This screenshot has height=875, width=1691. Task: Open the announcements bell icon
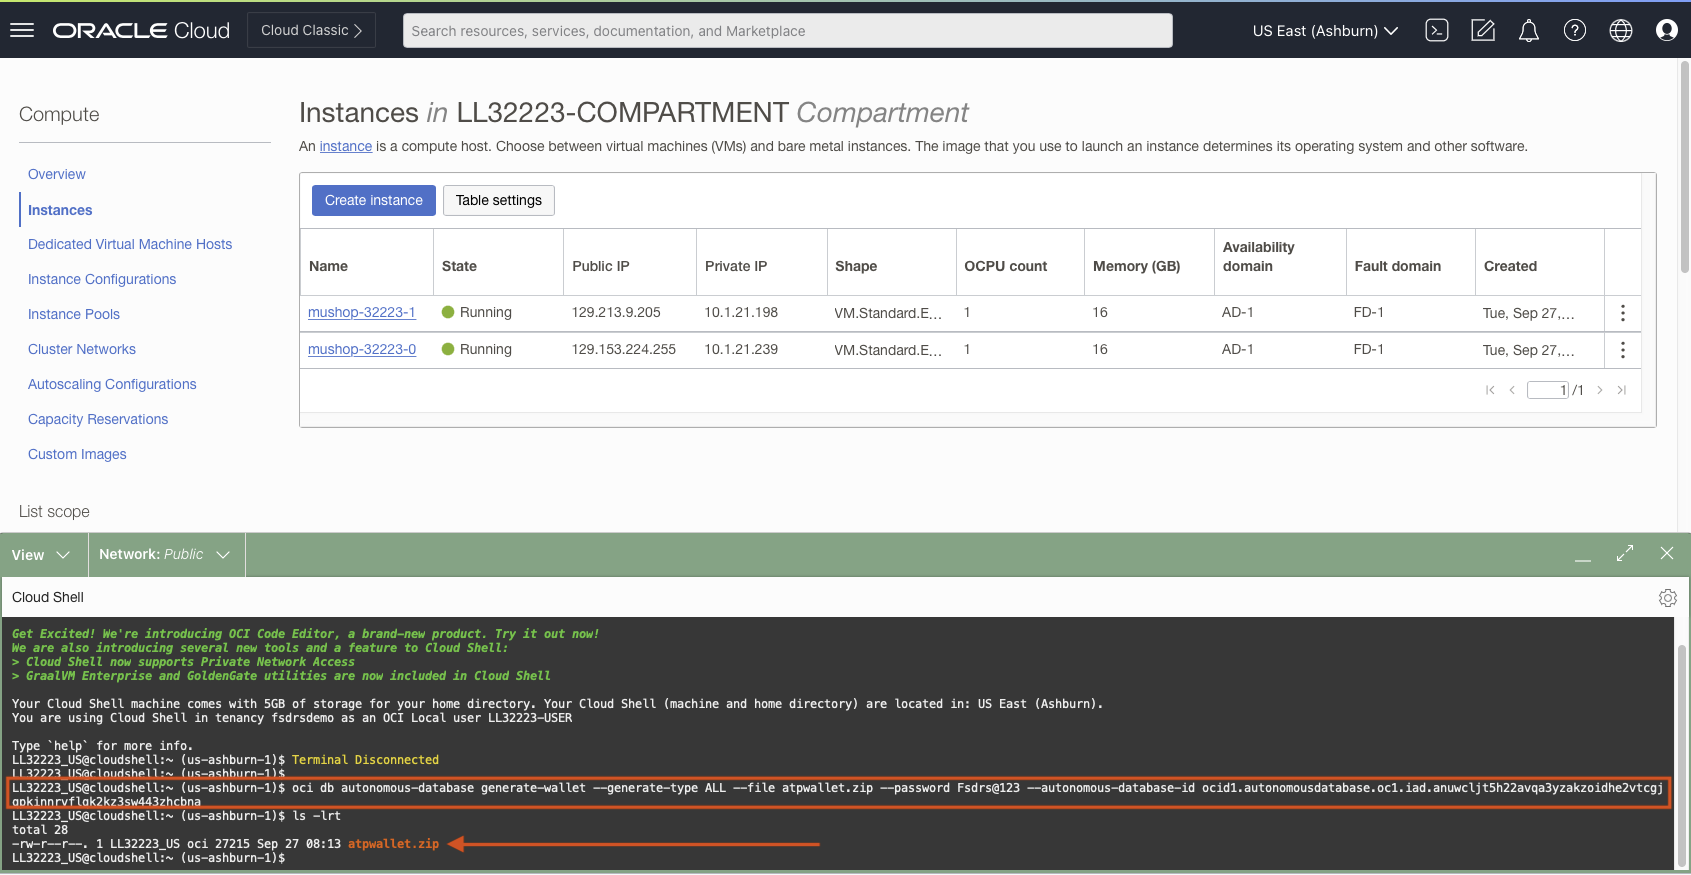click(1528, 31)
